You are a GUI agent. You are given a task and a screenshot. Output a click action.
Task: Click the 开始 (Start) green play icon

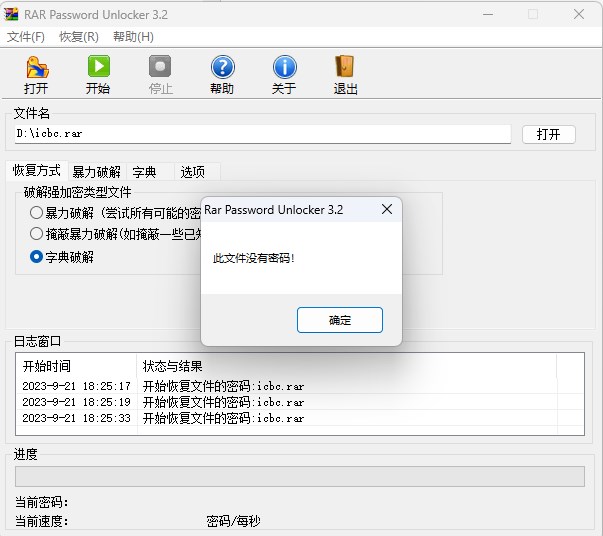pyautogui.click(x=98, y=67)
